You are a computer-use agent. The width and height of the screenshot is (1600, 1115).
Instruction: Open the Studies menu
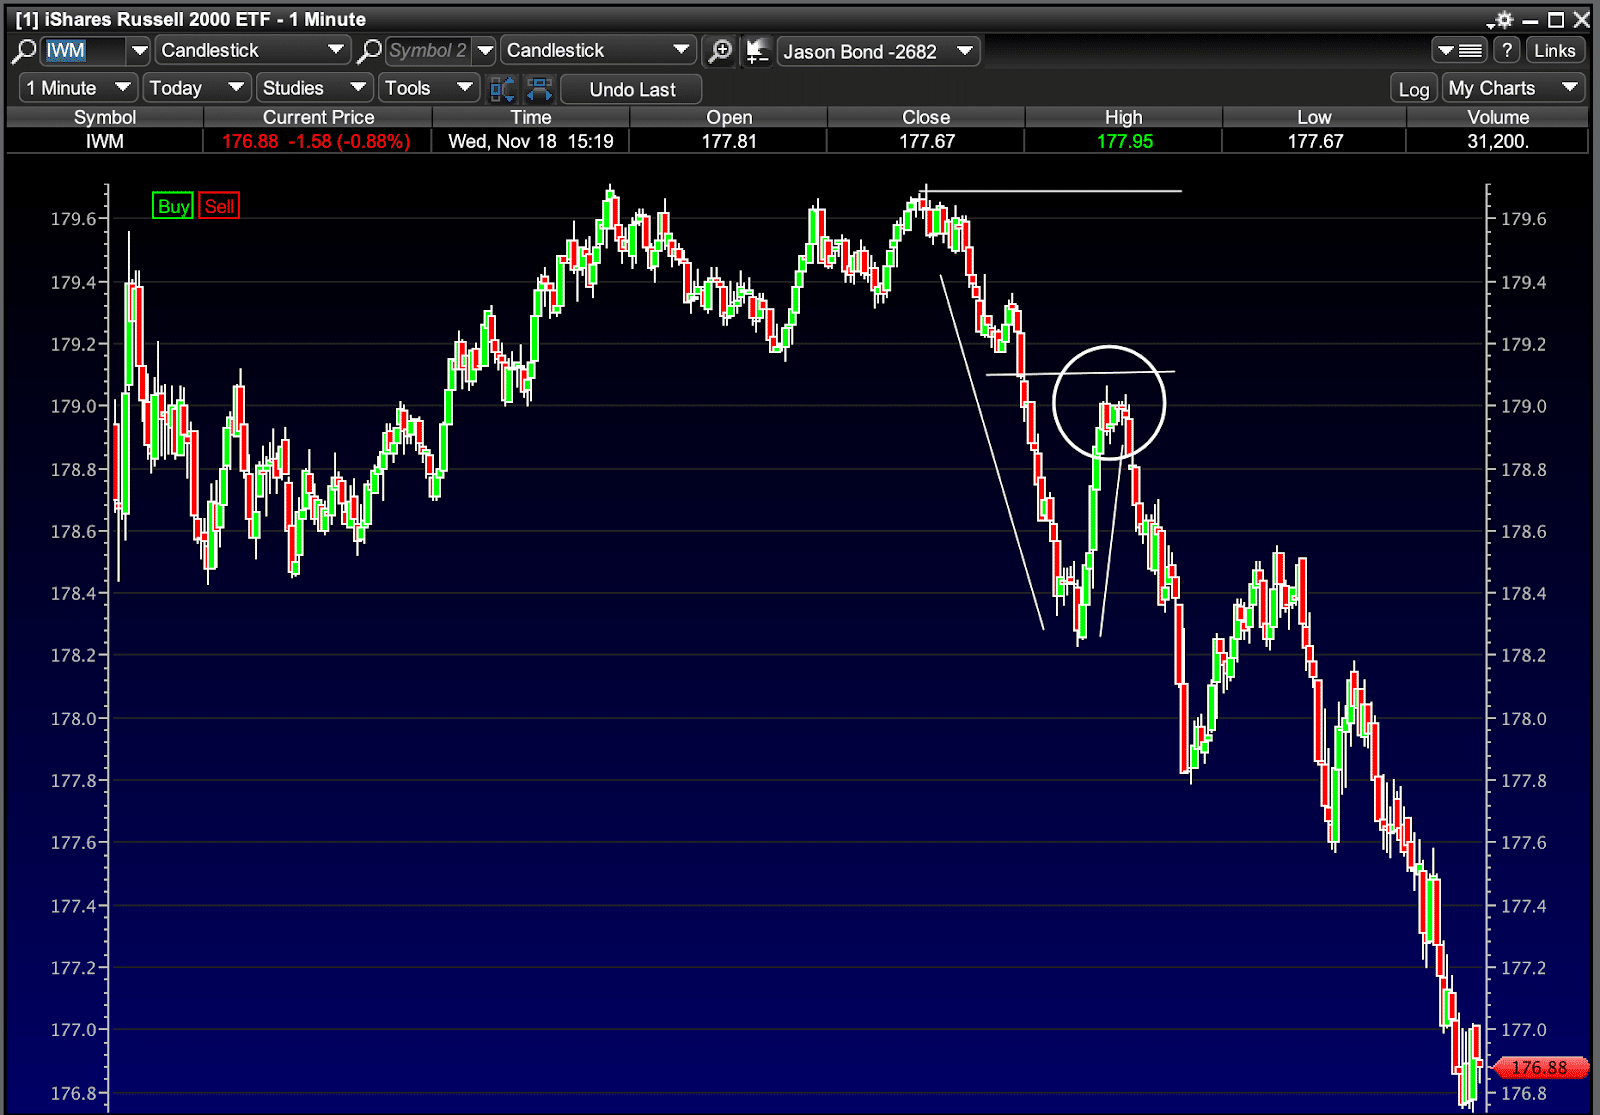point(314,88)
